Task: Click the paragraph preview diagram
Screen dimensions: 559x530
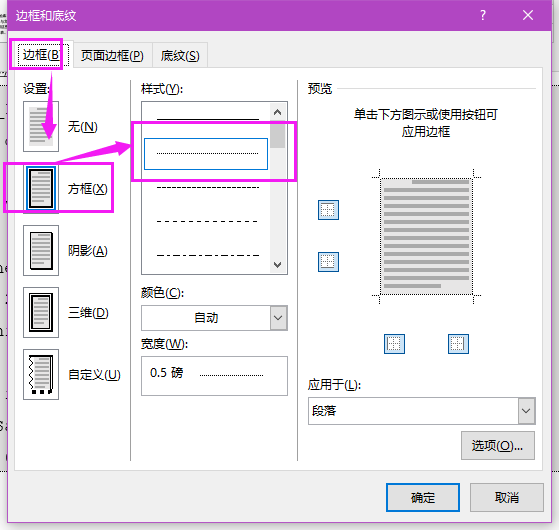Action: point(426,236)
